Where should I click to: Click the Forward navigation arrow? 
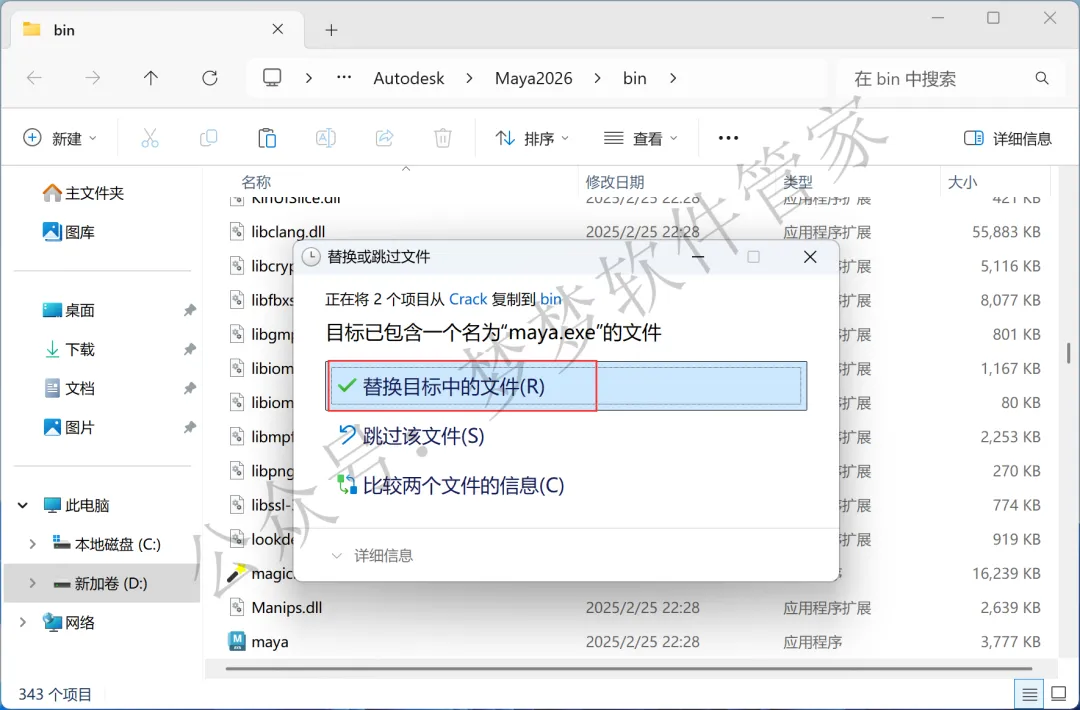point(92,79)
